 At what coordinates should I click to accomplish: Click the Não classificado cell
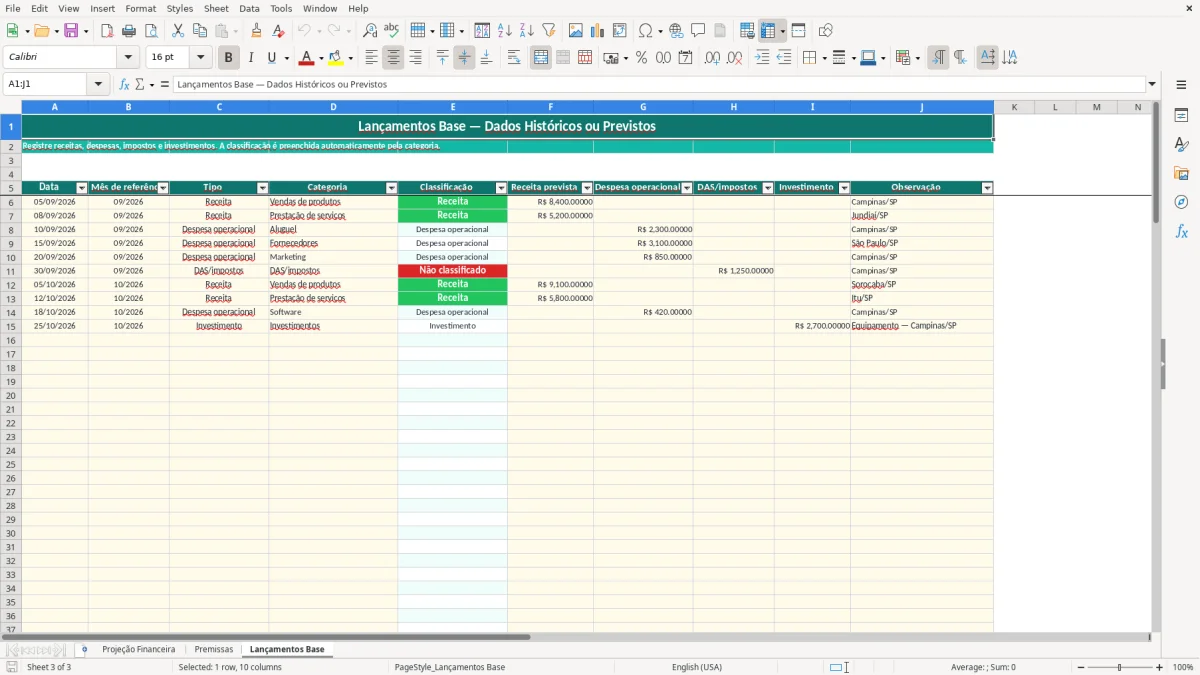click(453, 271)
